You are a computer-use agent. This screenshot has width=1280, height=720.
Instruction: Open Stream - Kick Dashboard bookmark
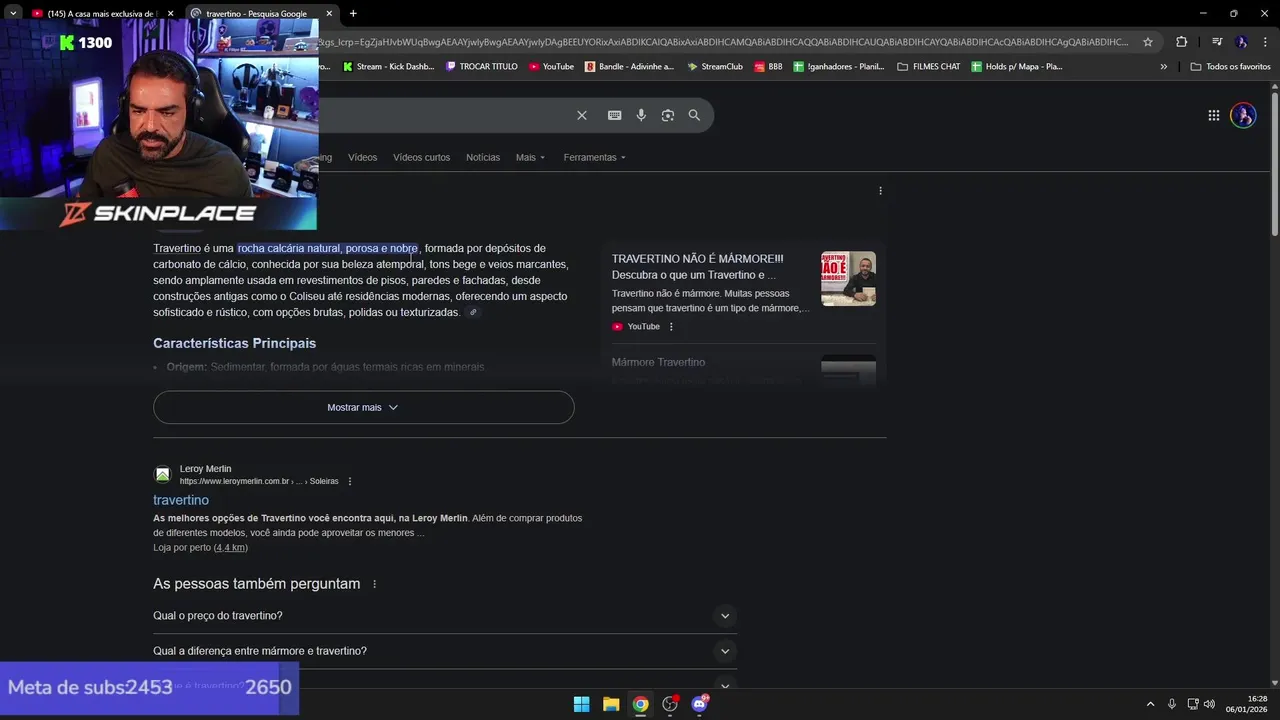388,66
